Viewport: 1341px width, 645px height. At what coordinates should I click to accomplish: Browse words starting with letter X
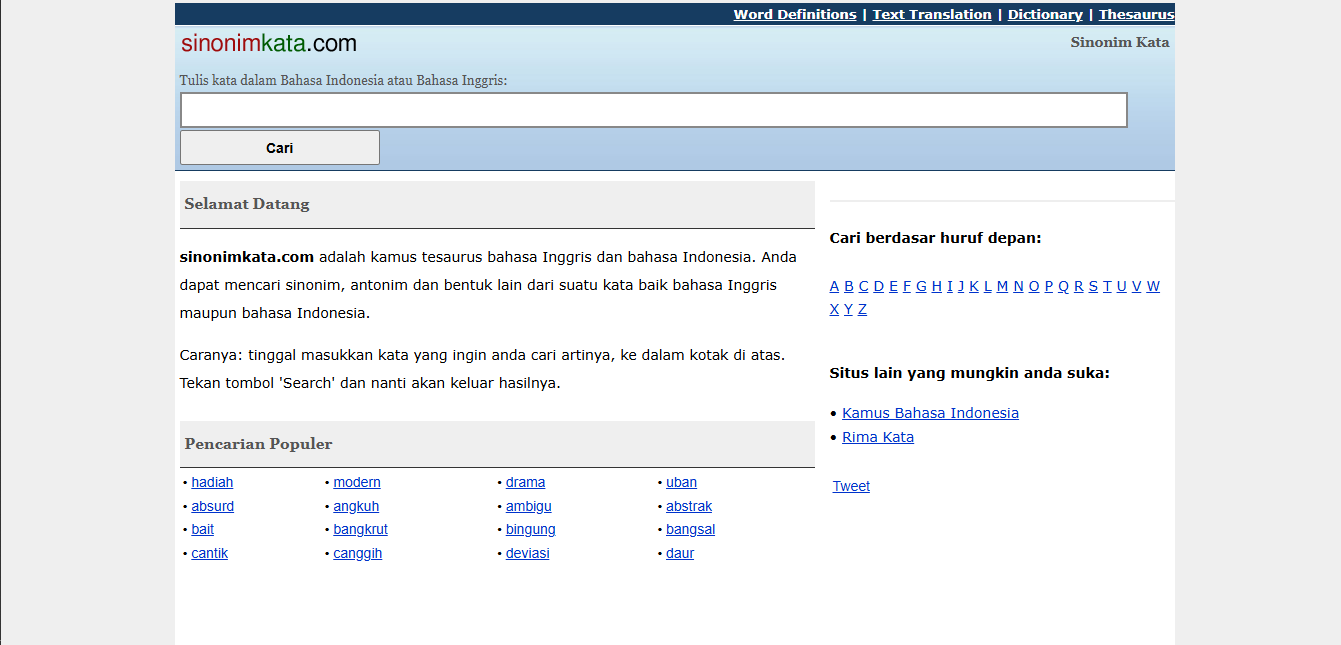click(x=834, y=309)
